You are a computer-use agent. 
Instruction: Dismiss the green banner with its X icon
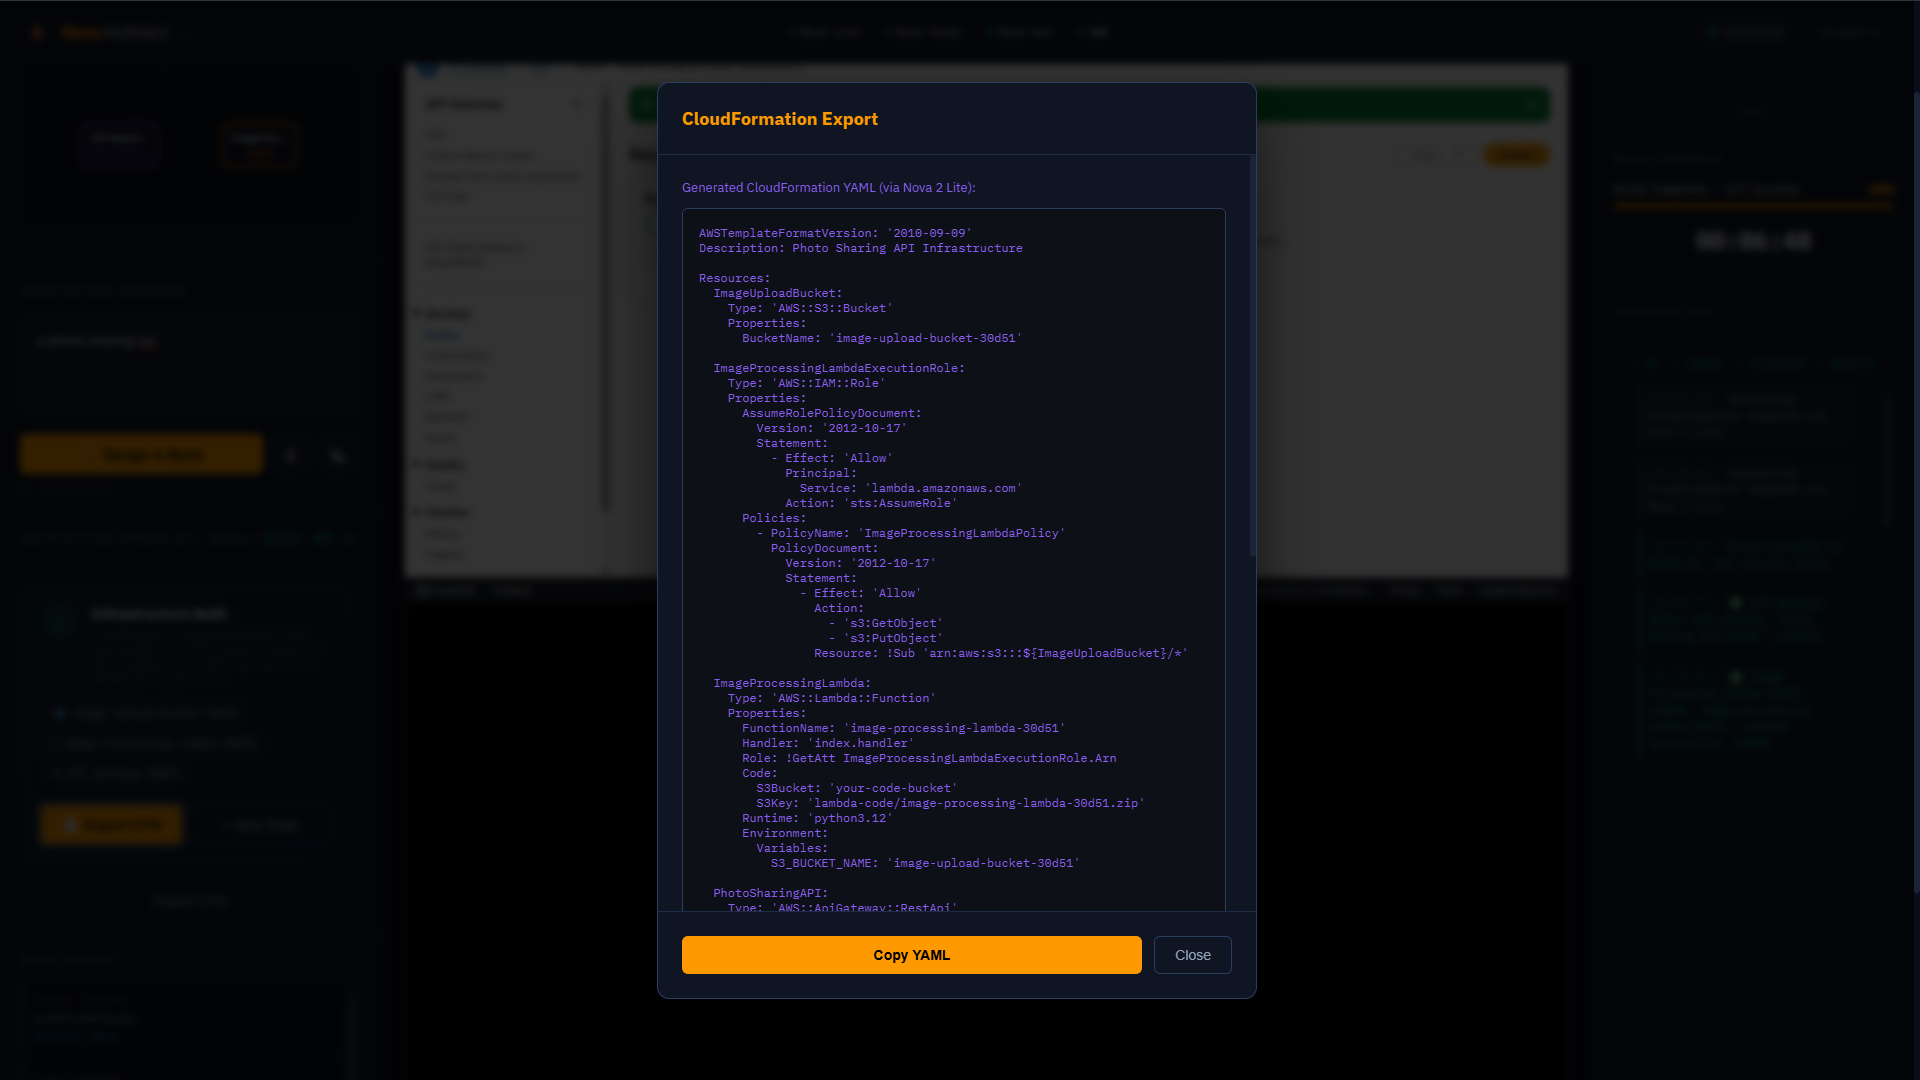click(x=1531, y=105)
